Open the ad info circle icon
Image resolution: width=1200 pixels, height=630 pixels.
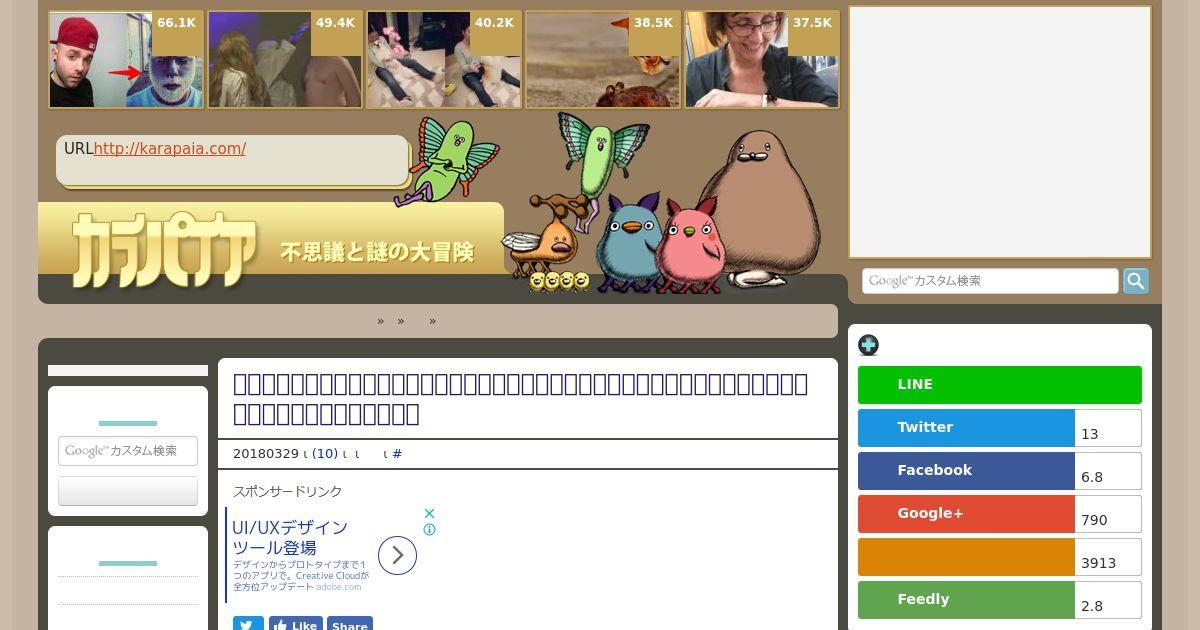429,530
